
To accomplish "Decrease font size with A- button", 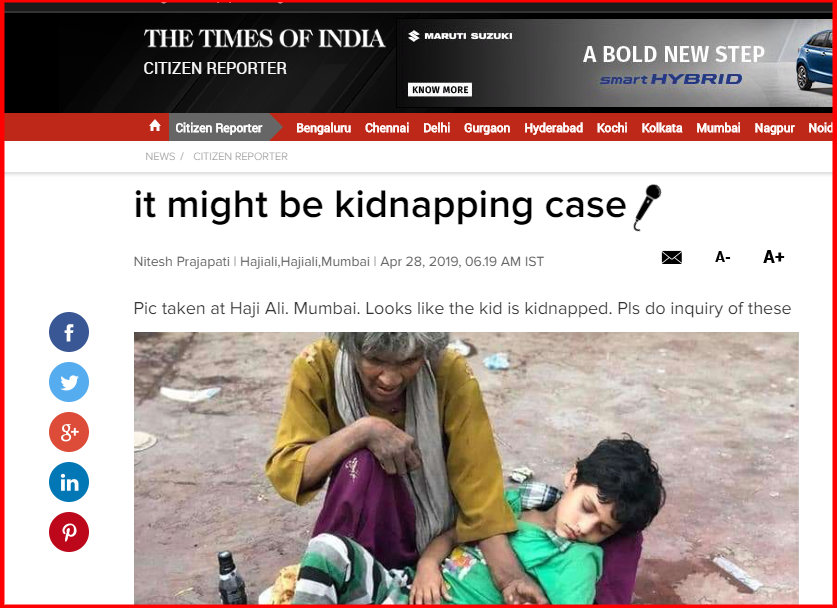I will point(722,257).
